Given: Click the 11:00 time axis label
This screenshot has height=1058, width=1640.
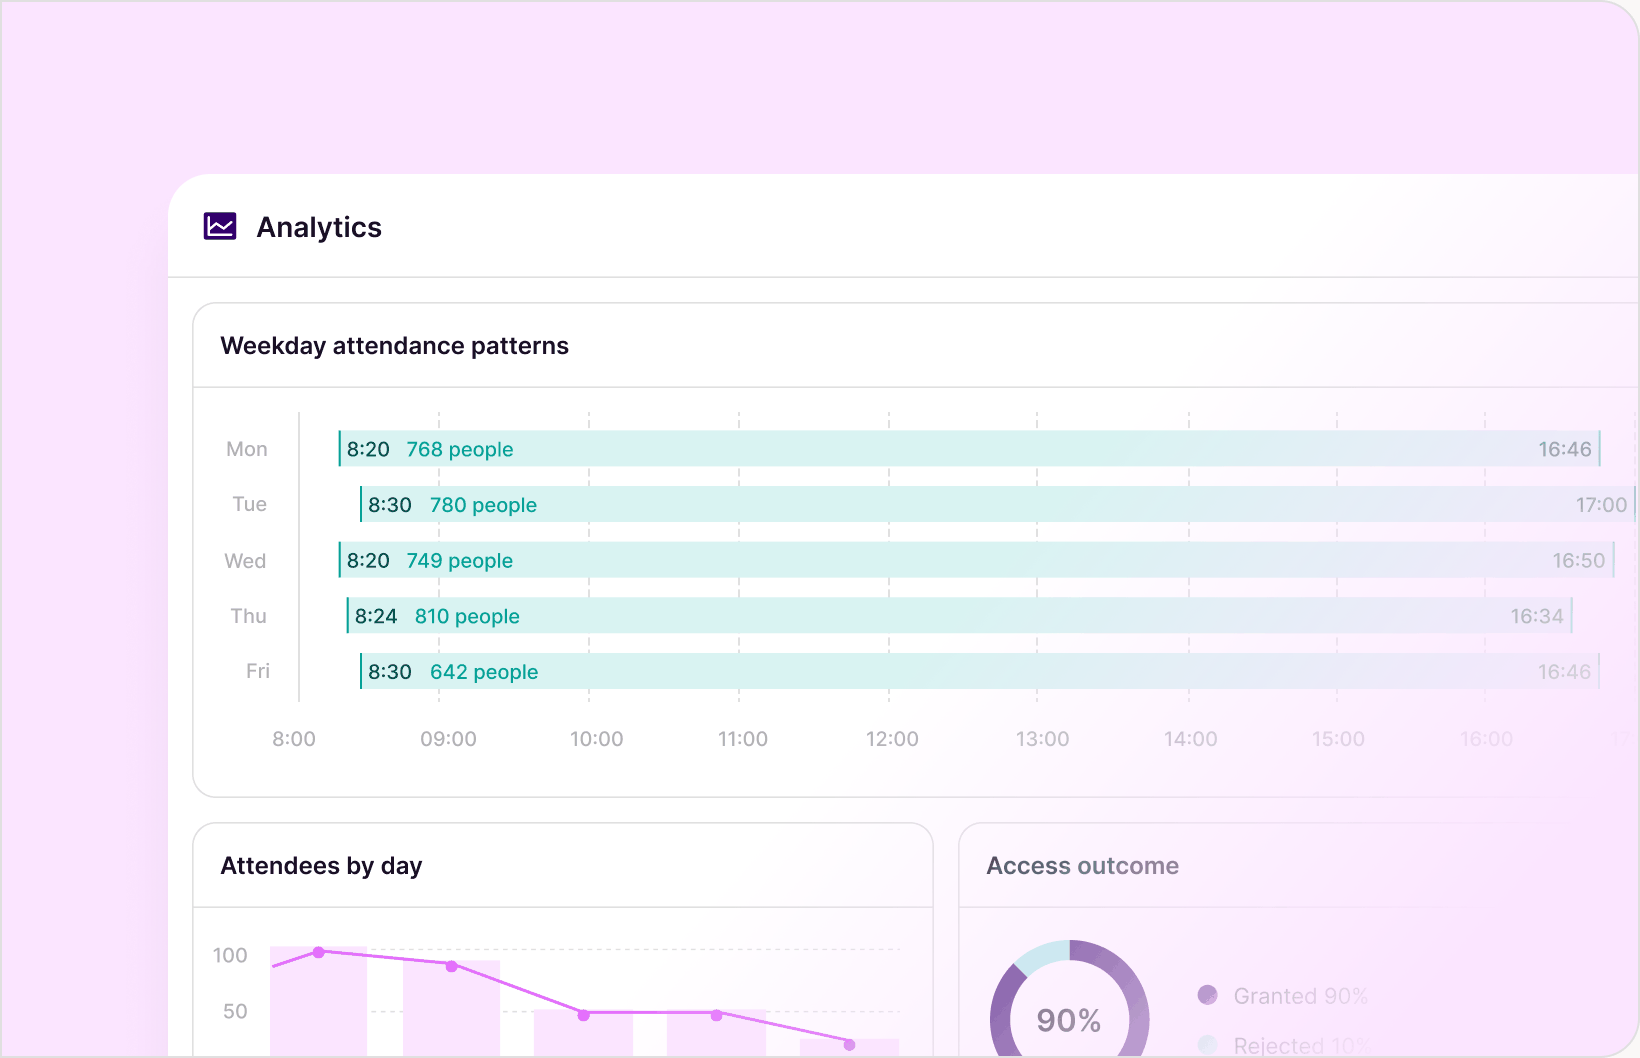Looking at the screenshot, I should pyautogui.click(x=743, y=739).
